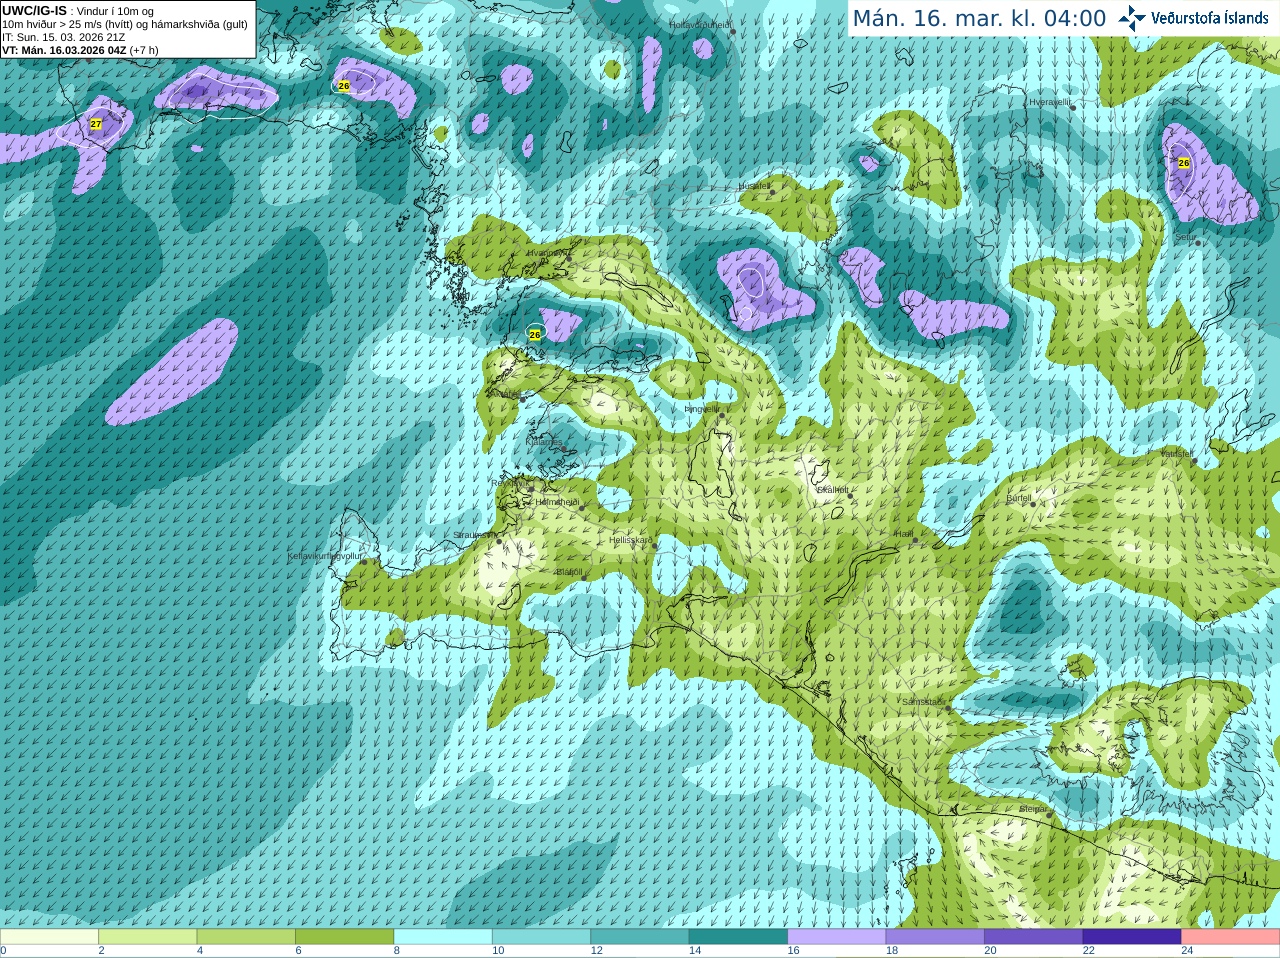This screenshot has height=958, width=1280.
Task: Select the 14–16 m/s legend color
Action: click(738, 937)
